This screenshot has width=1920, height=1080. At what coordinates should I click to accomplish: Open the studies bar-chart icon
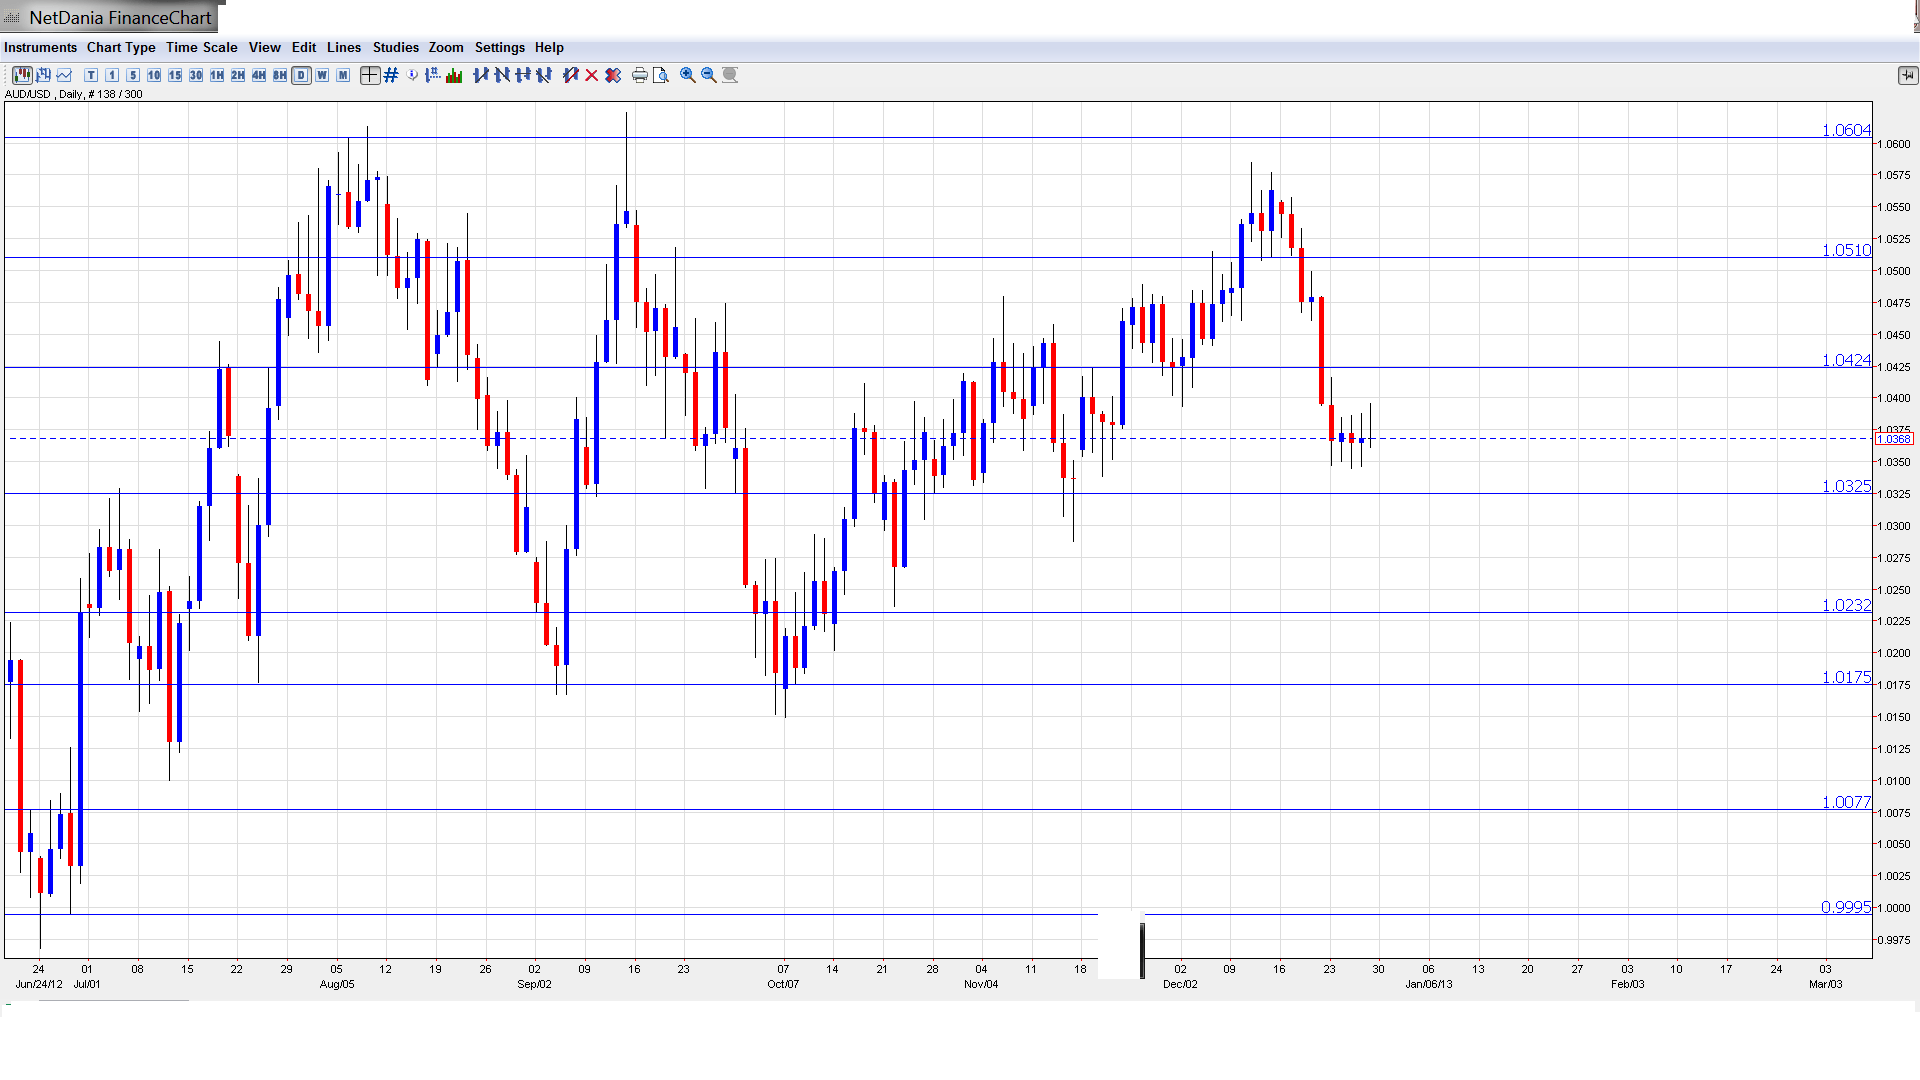454,75
